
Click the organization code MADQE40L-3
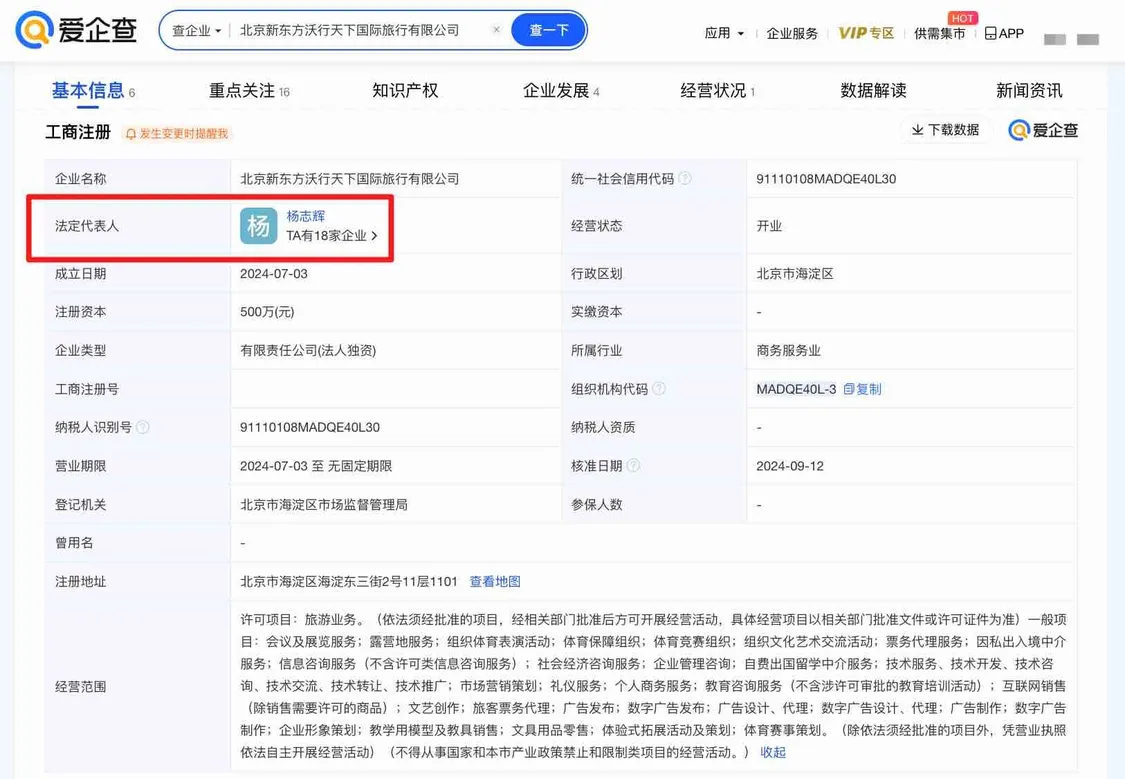click(796, 389)
